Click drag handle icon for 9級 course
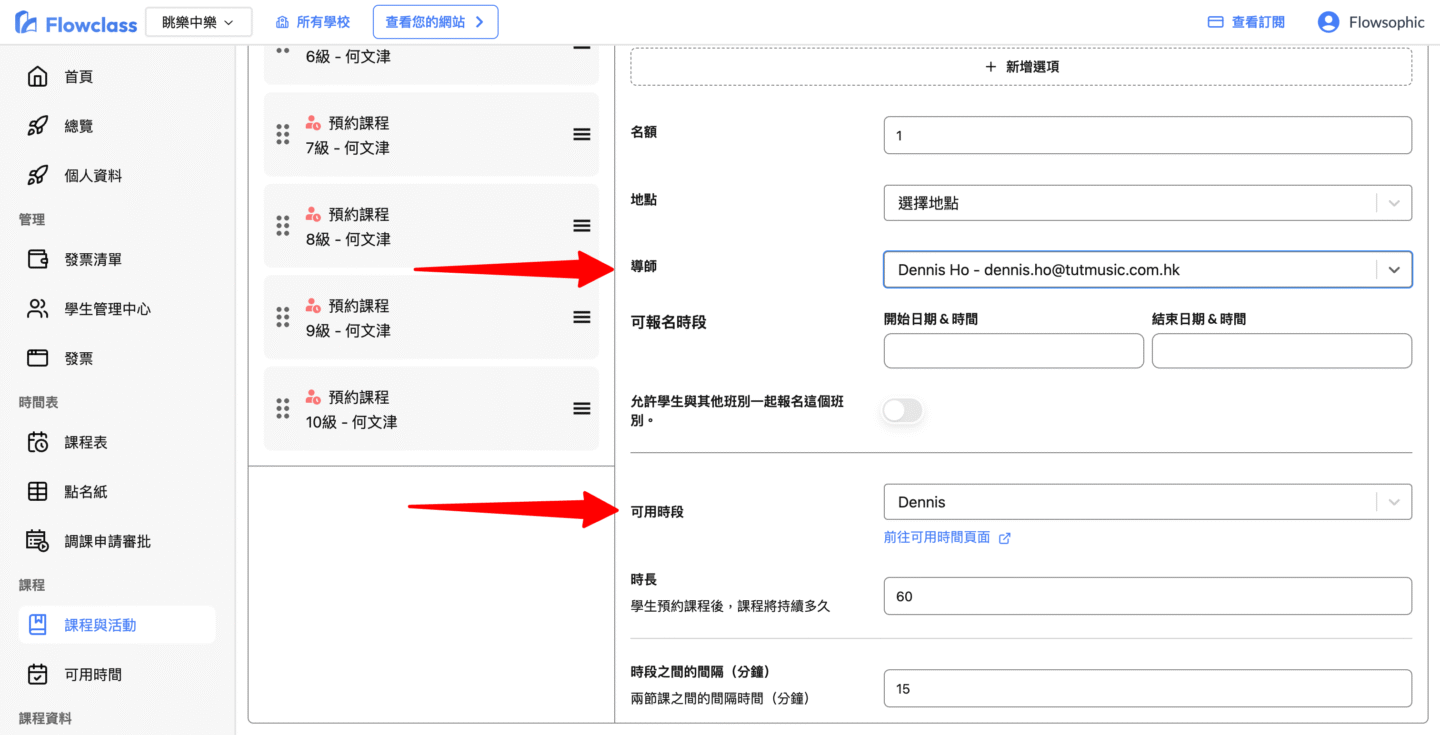Viewport: 1440px width, 735px height. pos(283,318)
